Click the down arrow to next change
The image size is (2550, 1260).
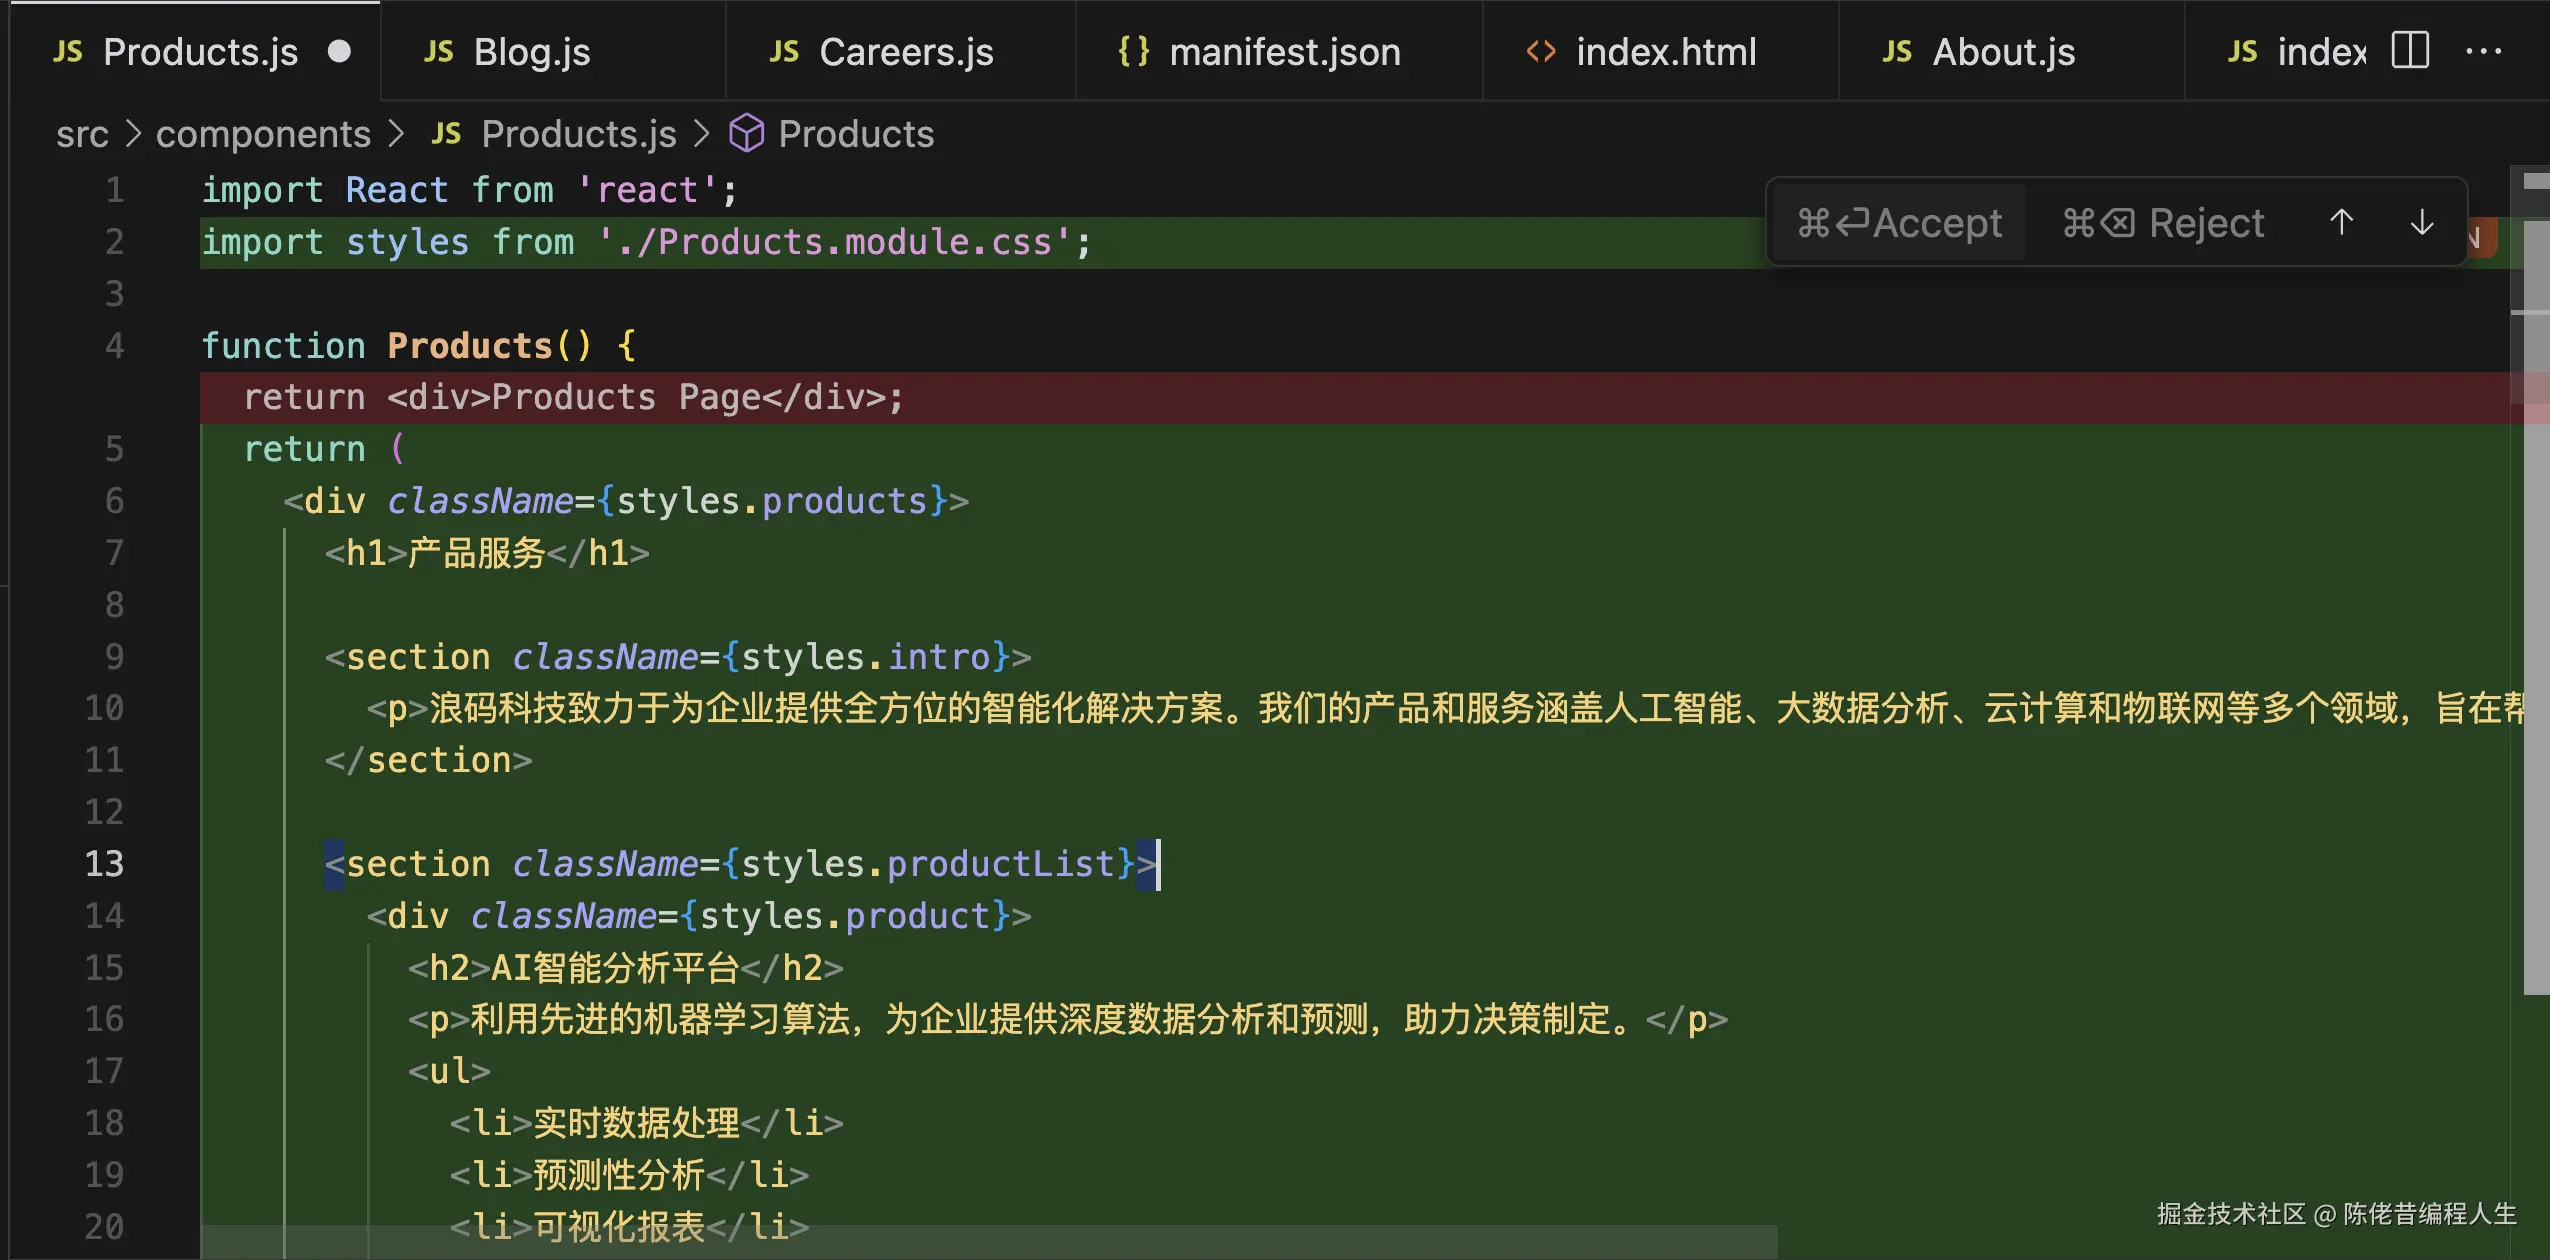tap(2422, 222)
